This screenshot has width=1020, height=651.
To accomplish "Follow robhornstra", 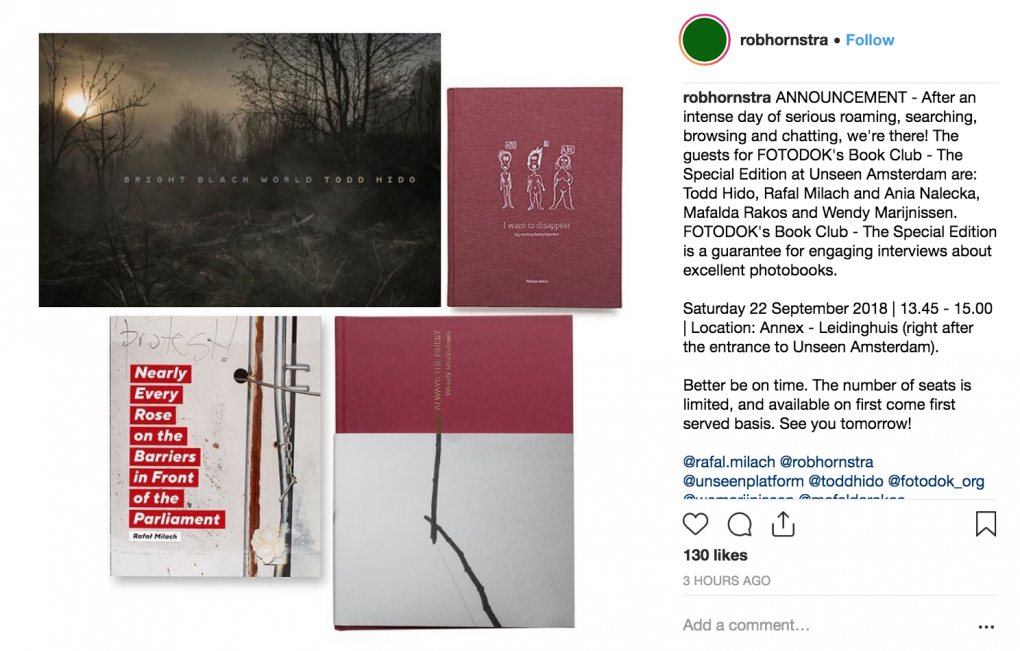I will tap(870, 40).
